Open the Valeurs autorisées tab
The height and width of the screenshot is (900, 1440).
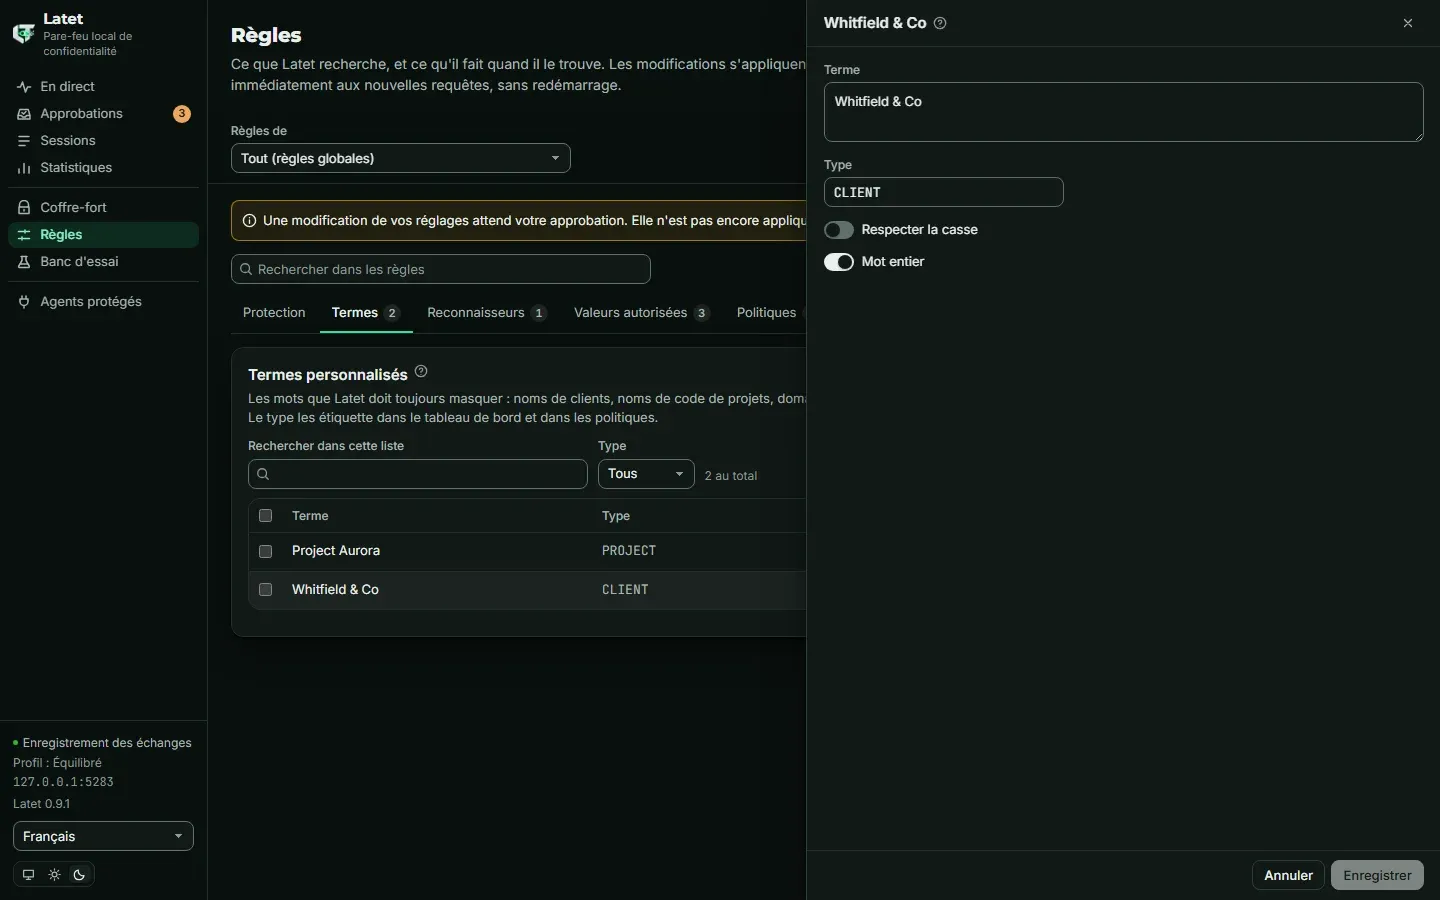click(642, 313)
